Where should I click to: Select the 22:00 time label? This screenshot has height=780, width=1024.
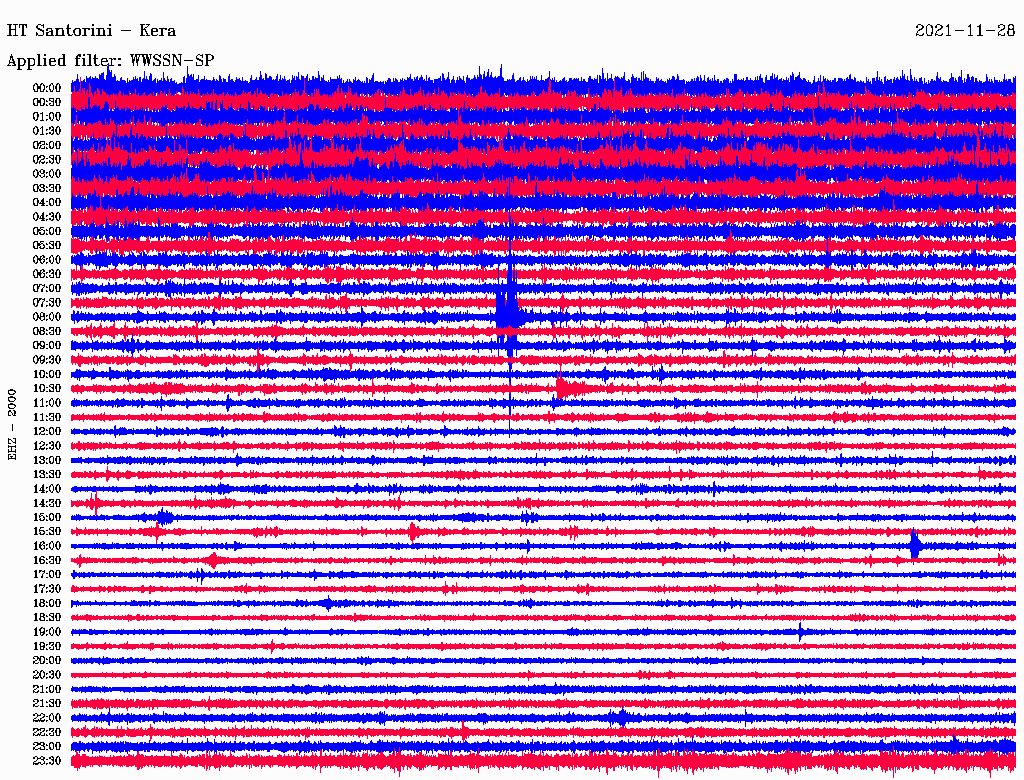click(47, 718)
